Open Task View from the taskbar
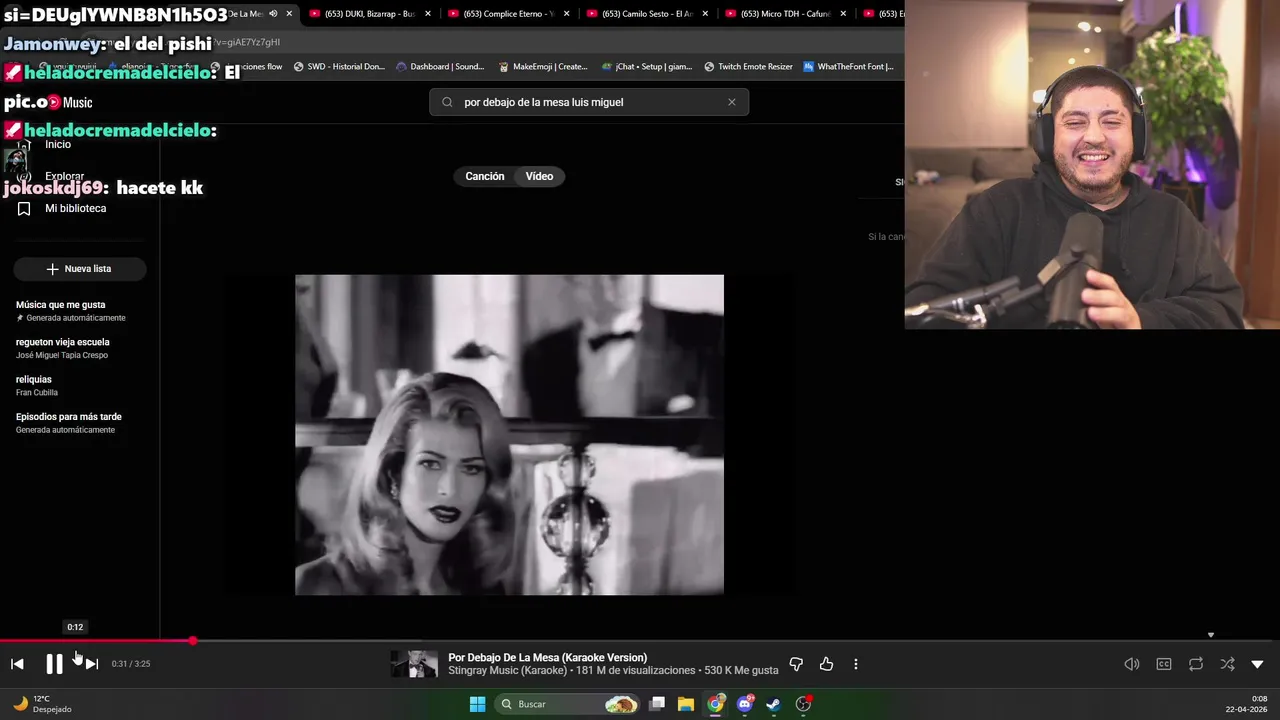Viewport: 1280px width, 720px height. tap(657, 704)
